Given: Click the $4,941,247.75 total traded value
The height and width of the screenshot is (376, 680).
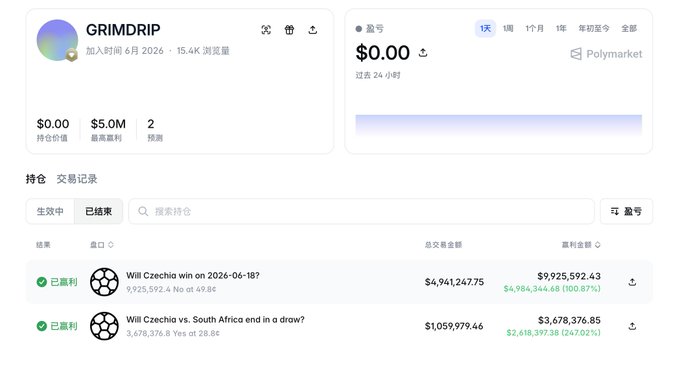Looking at the screenshot, I should tap(454, 282).
